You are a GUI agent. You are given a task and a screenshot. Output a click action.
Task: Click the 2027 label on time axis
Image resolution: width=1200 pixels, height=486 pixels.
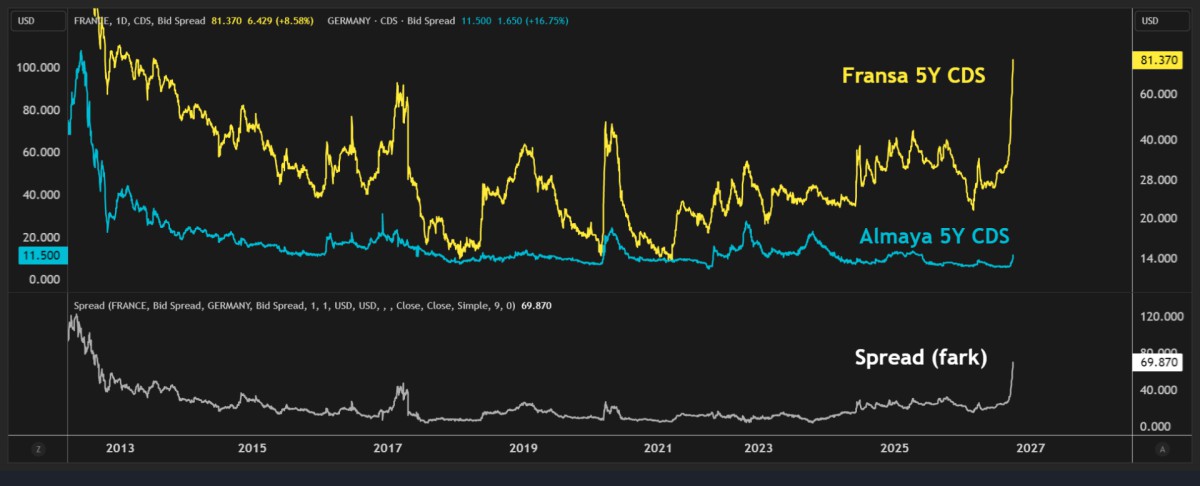(x=1029, y=450)
